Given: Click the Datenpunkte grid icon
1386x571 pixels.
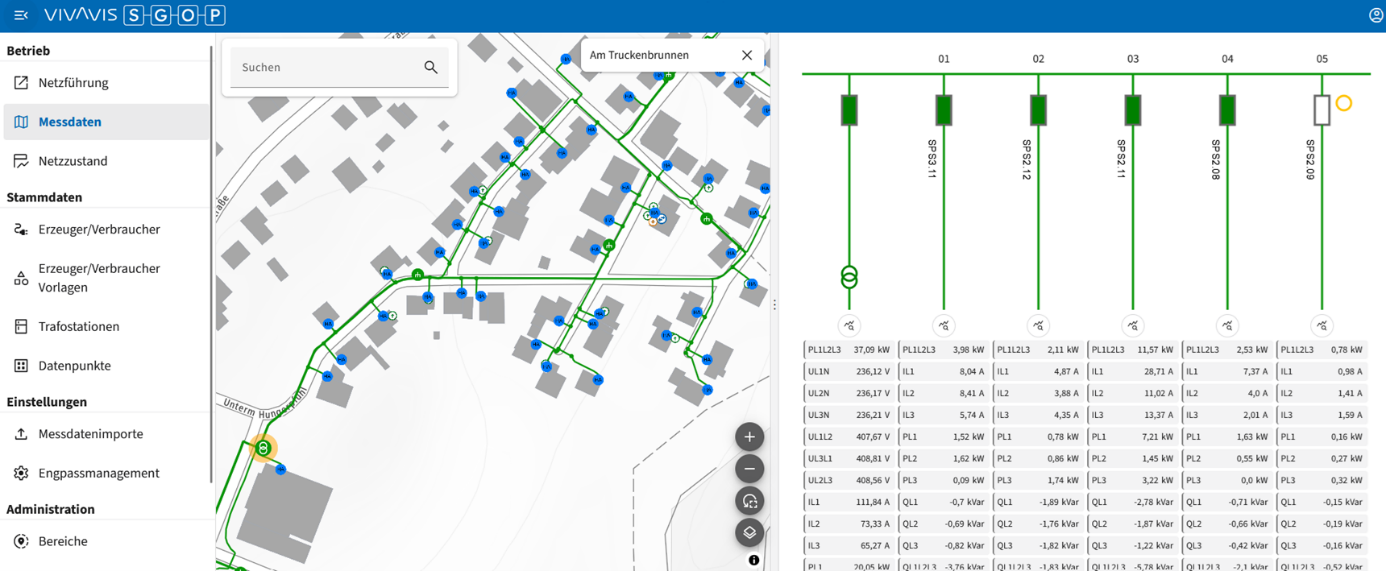Looking at the screenshot, I should [x=21, y=366].
